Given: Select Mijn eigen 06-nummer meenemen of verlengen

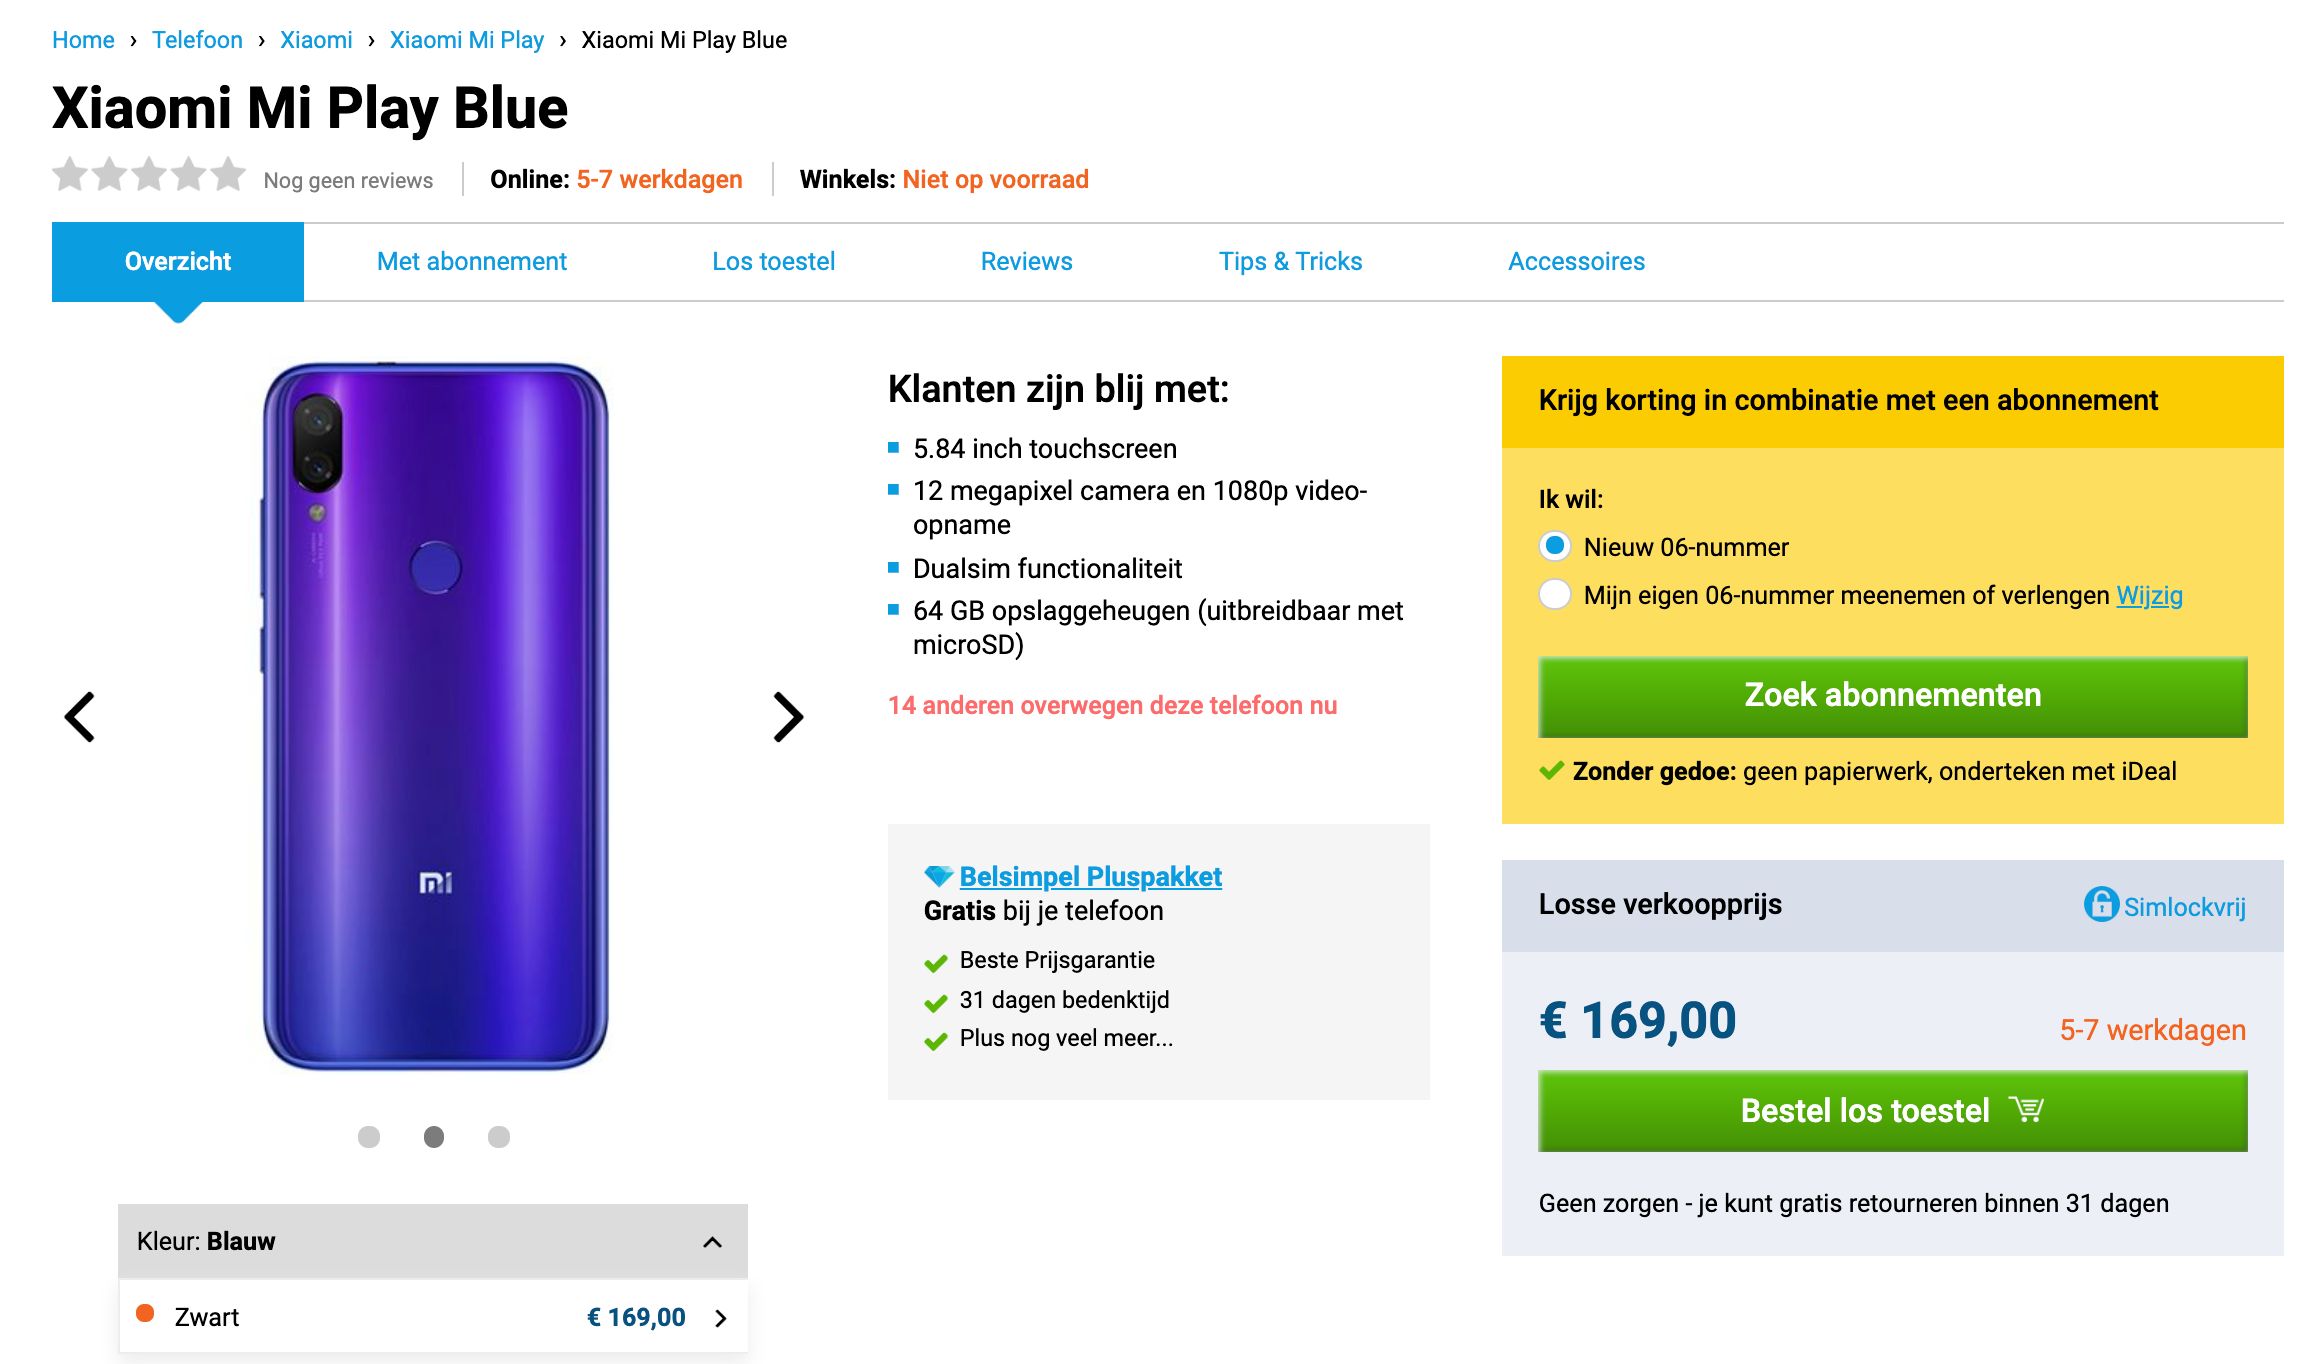Looking at the screenshot, I should (1554, 594).
